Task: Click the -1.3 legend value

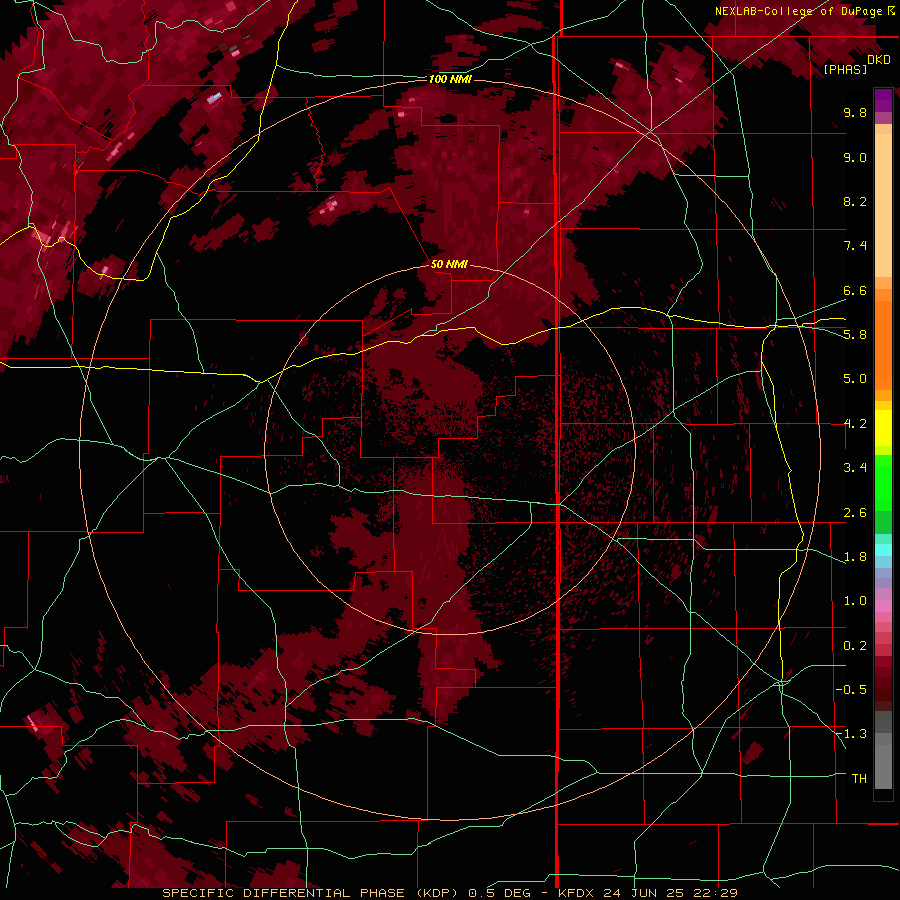Action: pos(851,734)
